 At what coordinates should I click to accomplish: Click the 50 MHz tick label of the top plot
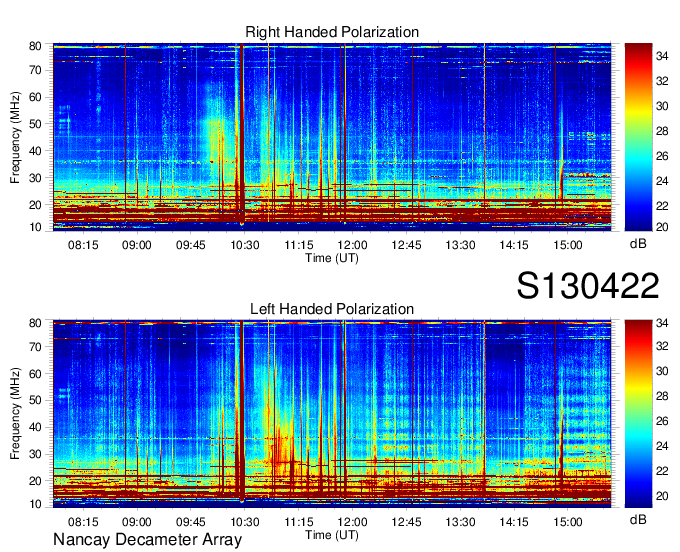point(35,124)
